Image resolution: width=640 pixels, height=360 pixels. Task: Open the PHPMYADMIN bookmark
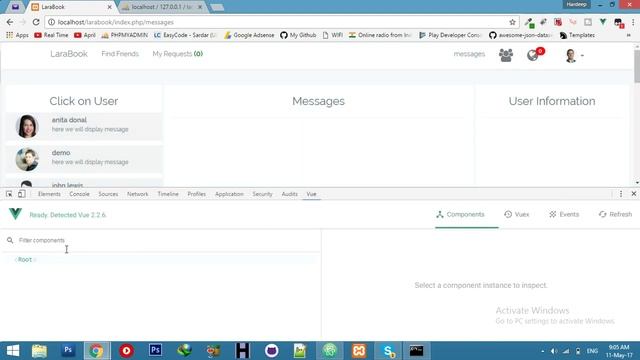pos(124,35)
